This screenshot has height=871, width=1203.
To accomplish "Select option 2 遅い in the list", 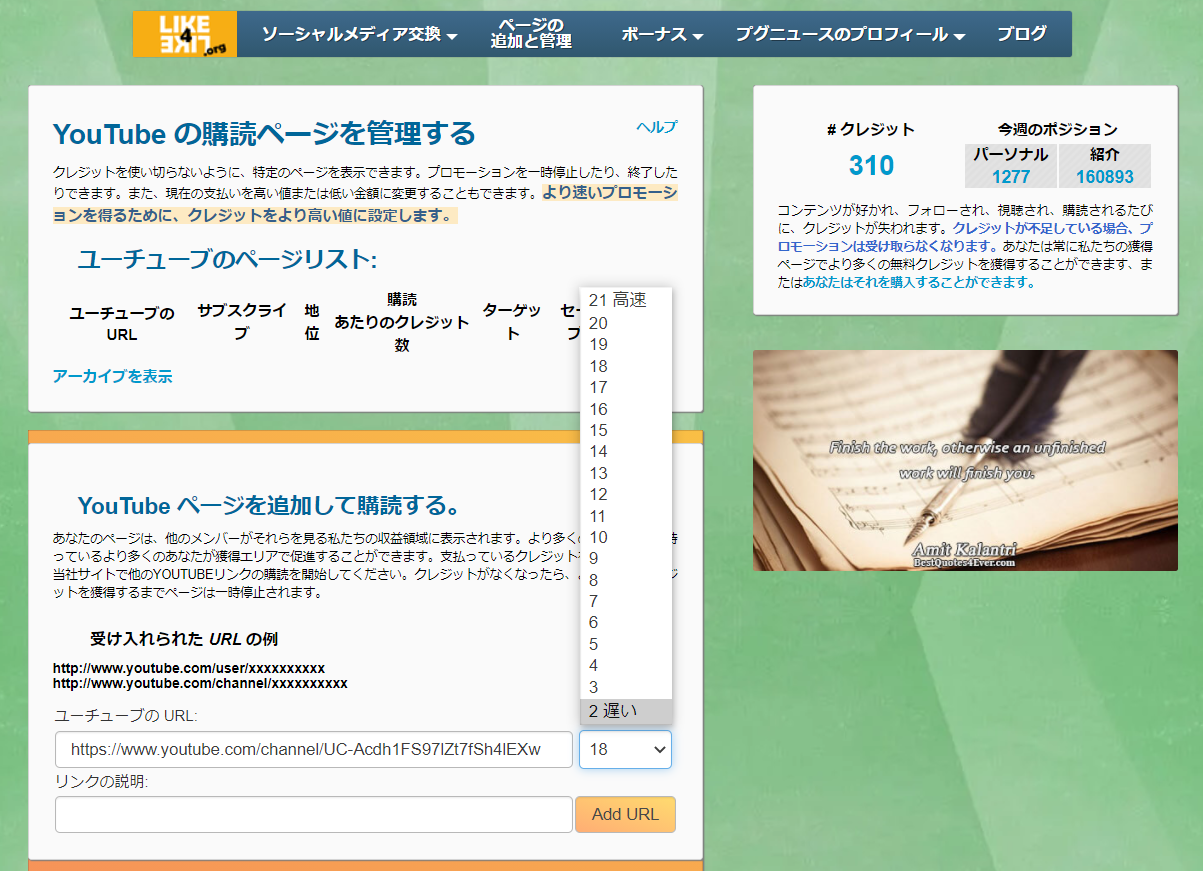I will 626,711.
